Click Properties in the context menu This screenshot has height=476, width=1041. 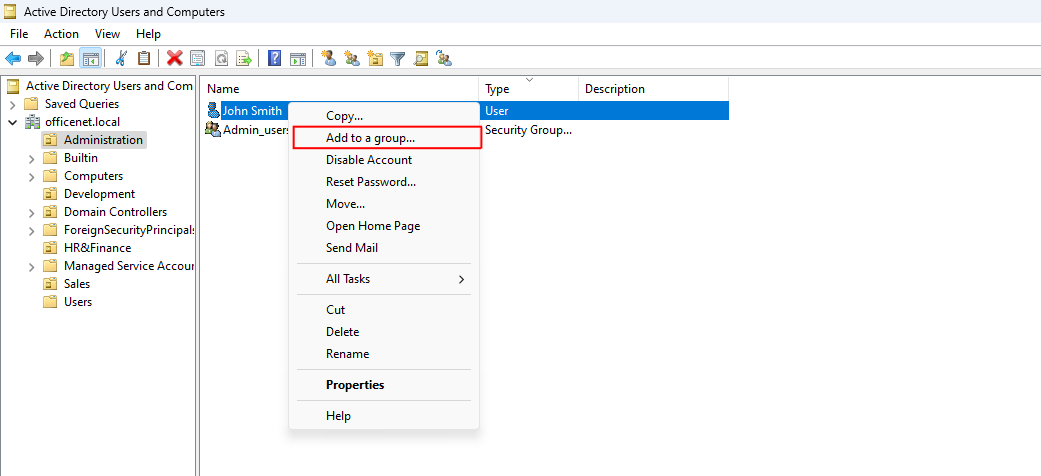[355, 385]
